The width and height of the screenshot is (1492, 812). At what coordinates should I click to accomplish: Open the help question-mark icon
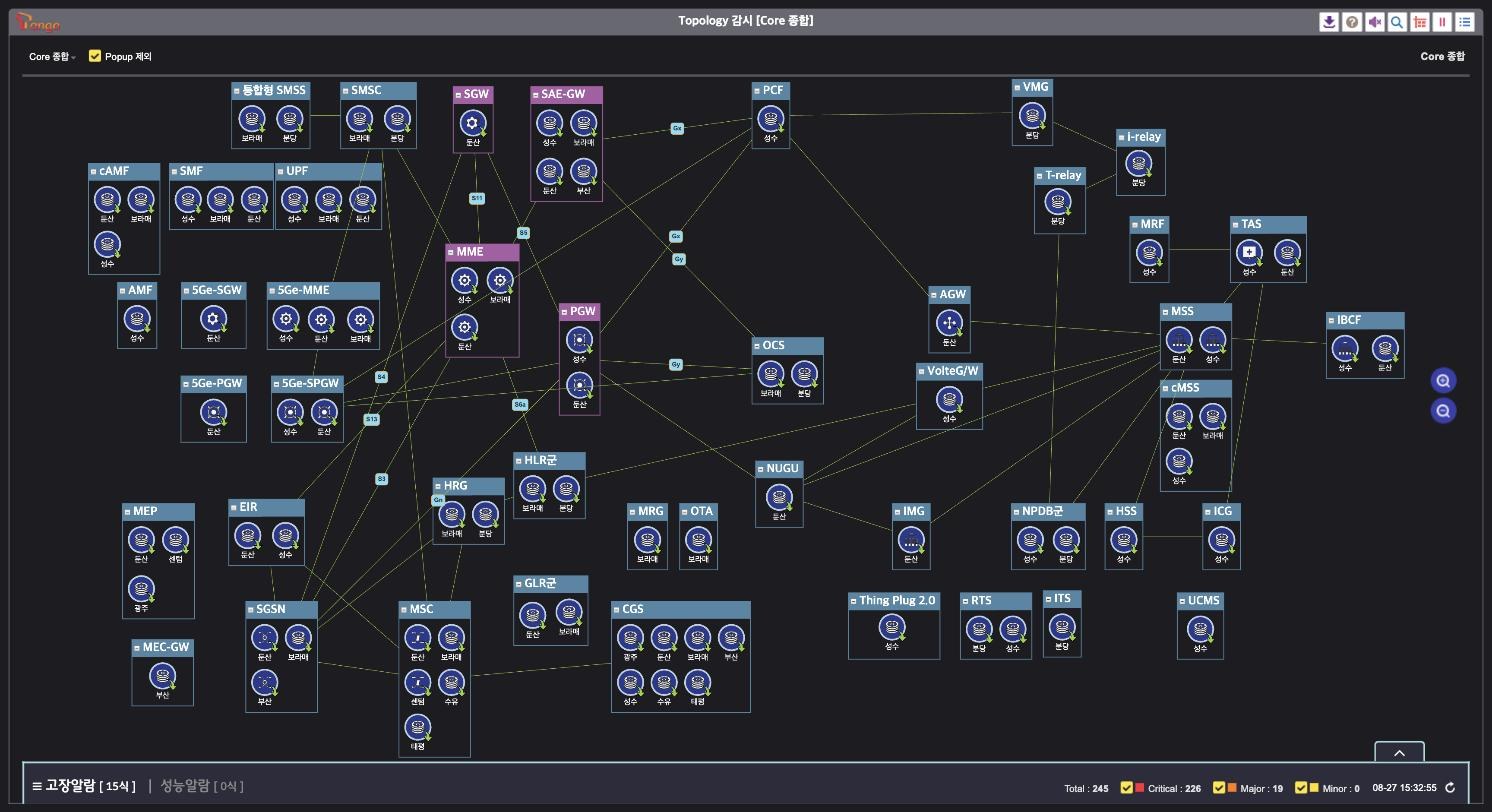[1352, 22]
